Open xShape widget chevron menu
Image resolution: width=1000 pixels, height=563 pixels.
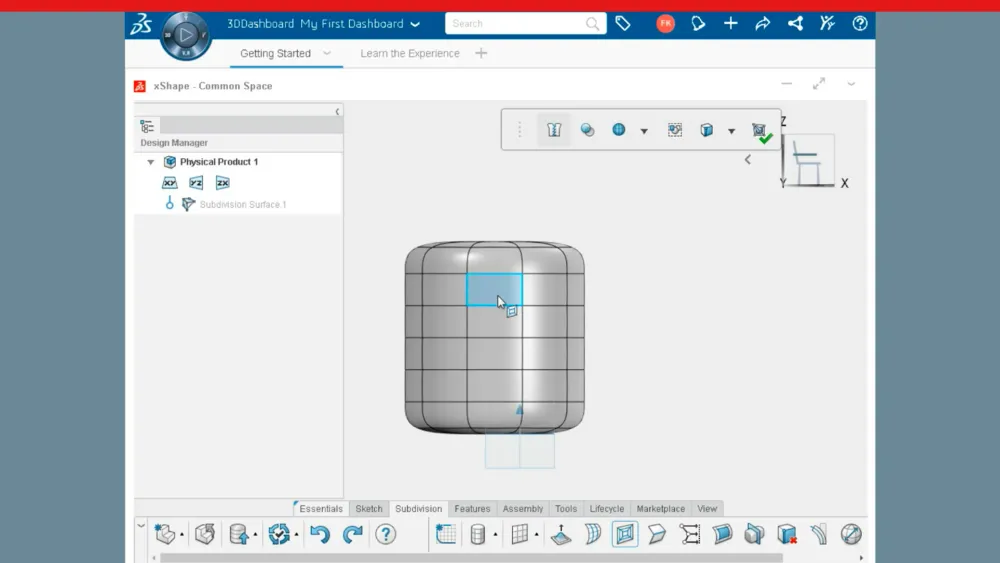[x=851, y=84]
